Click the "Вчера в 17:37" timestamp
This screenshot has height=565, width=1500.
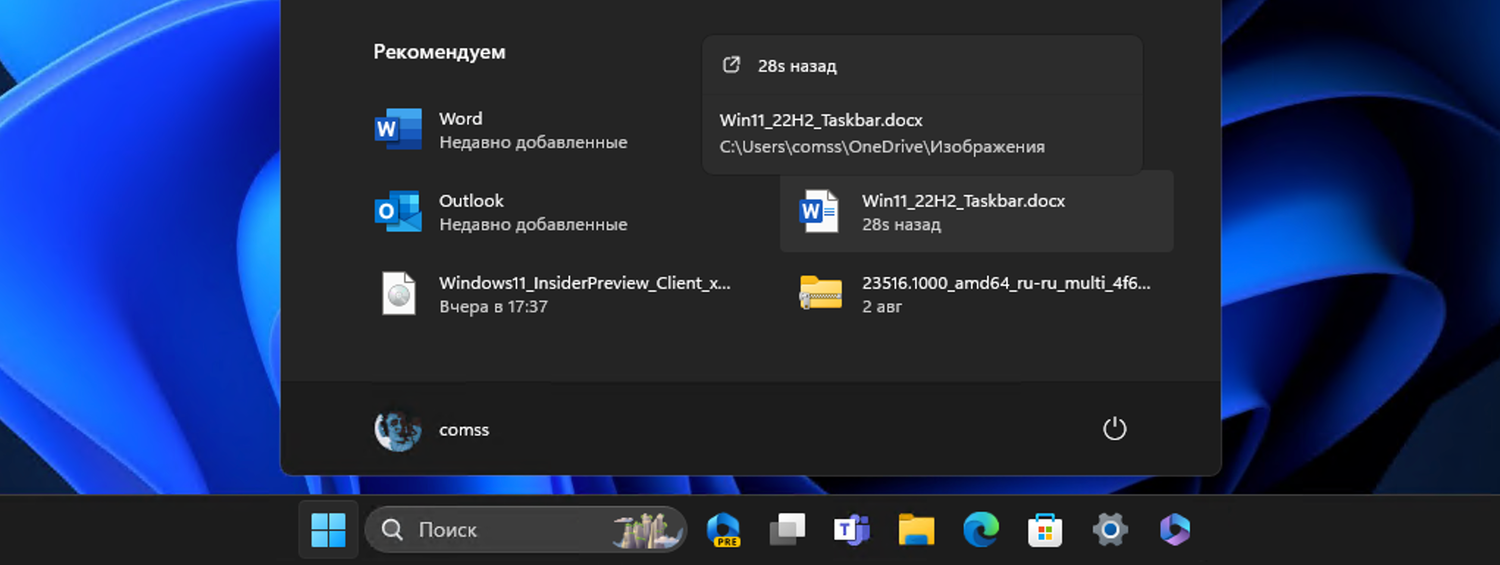[493, 306]
